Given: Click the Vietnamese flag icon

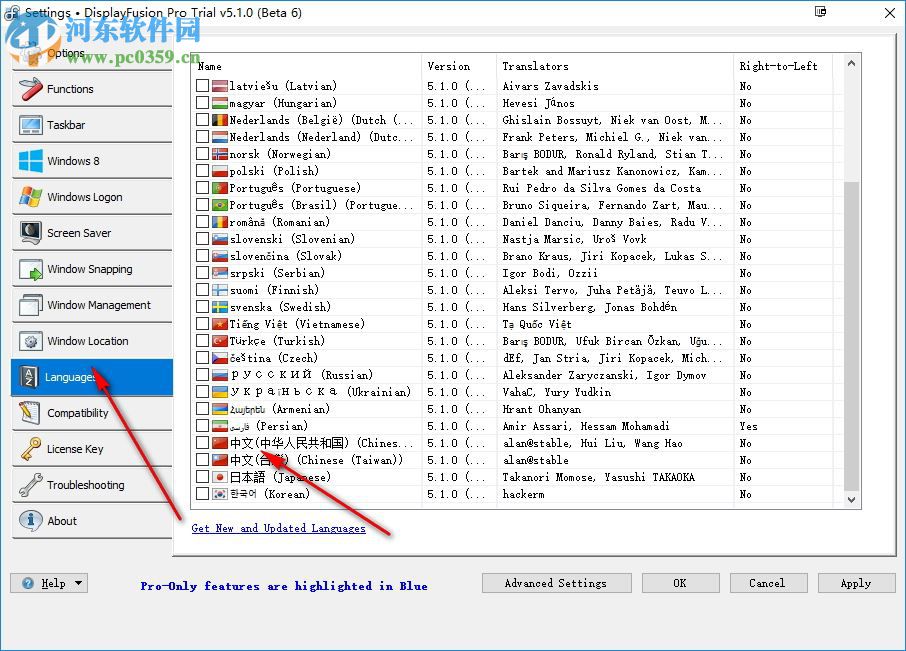Looking at the screenshot, I should coord(220,324).
